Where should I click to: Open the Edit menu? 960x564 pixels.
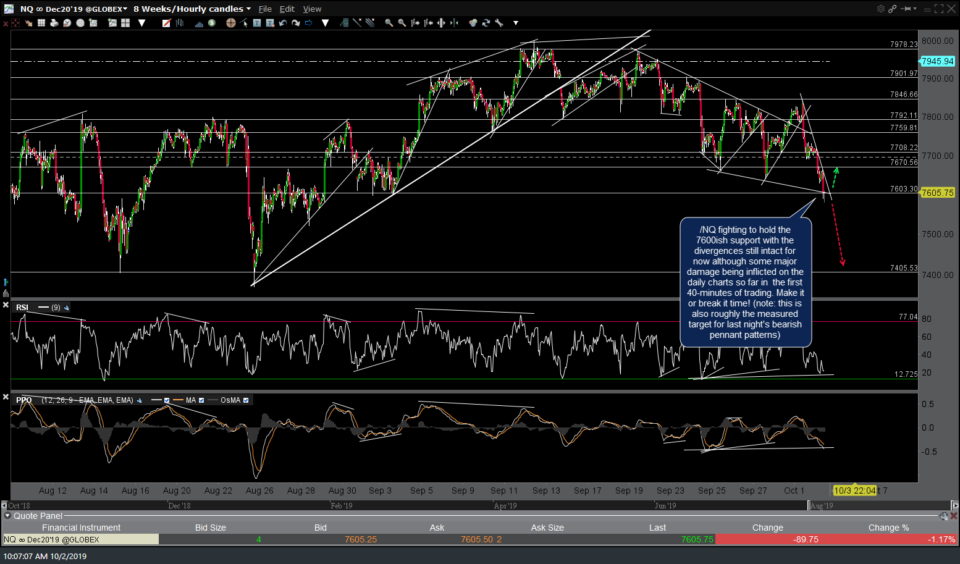click(x=287, y=9)
